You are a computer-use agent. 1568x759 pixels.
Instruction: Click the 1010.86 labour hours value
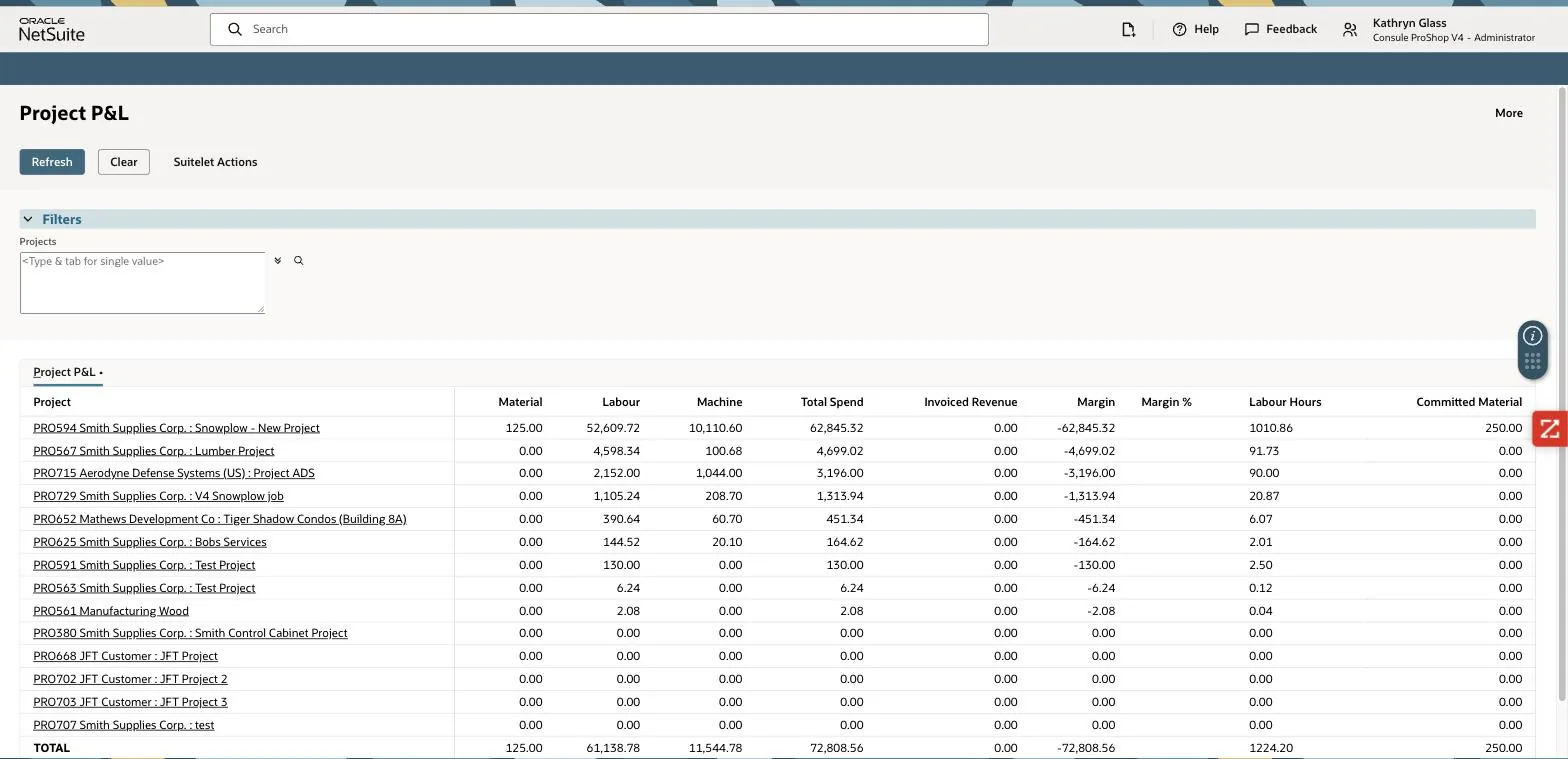[1271, 428]
